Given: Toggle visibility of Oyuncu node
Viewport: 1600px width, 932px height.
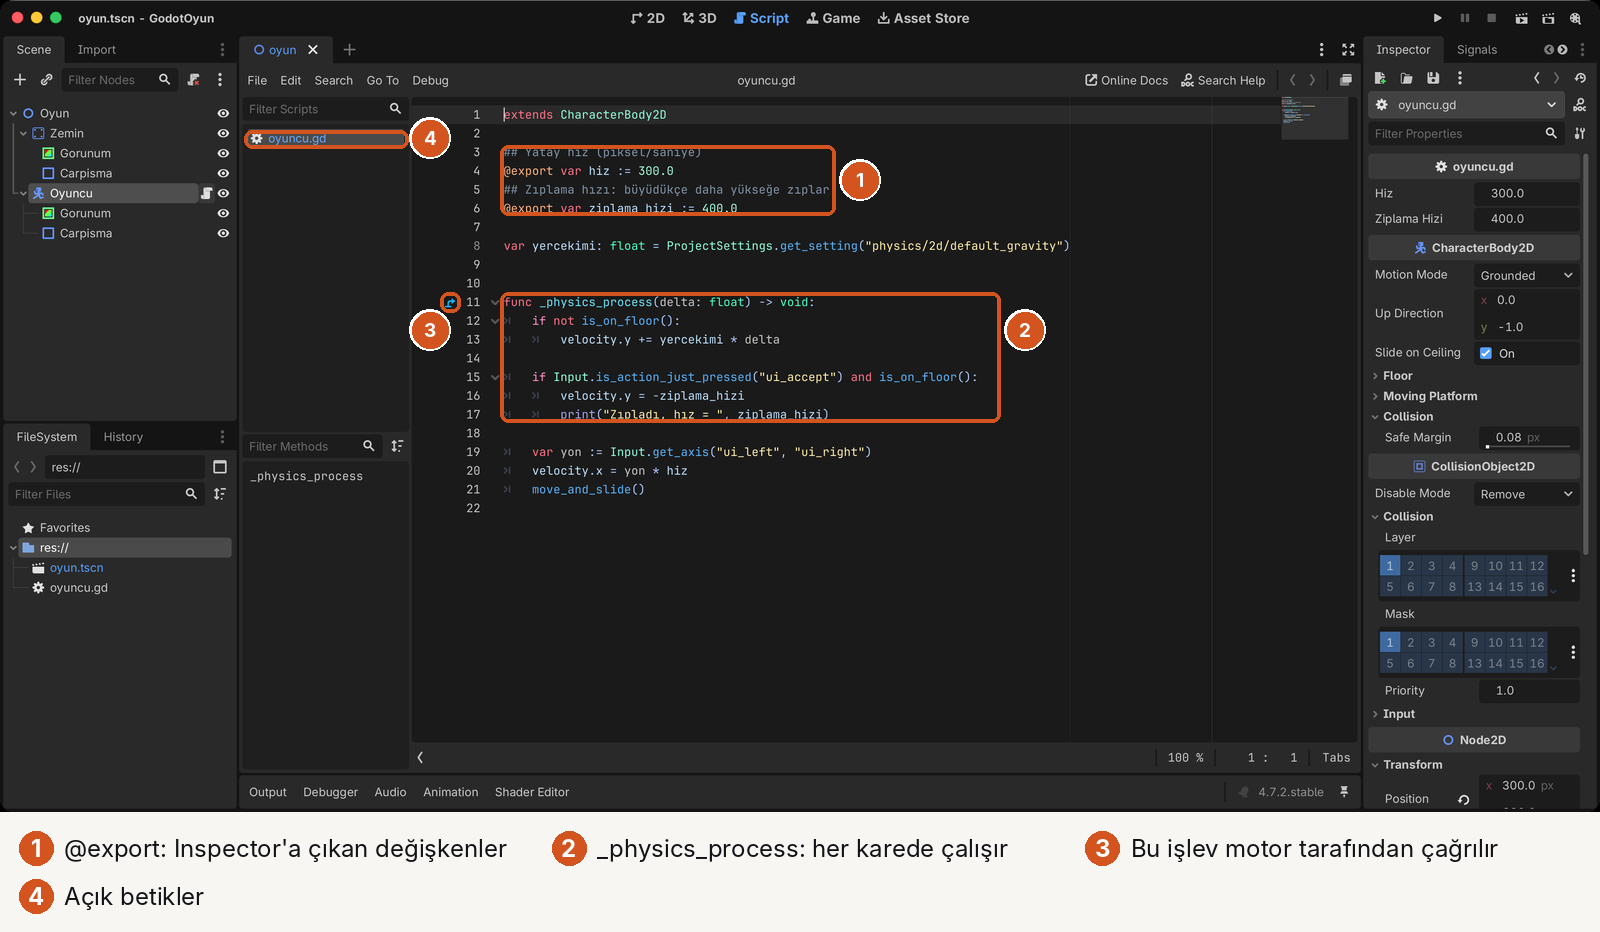Looking at the screenshot, I should (x=223, y=194).
